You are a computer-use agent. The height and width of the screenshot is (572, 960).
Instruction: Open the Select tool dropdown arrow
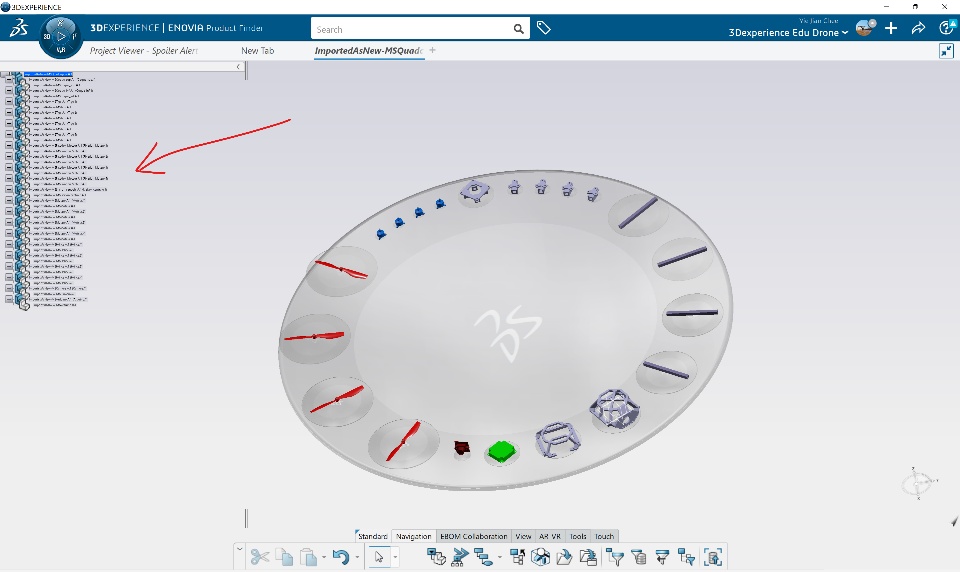tap(395, 557)
